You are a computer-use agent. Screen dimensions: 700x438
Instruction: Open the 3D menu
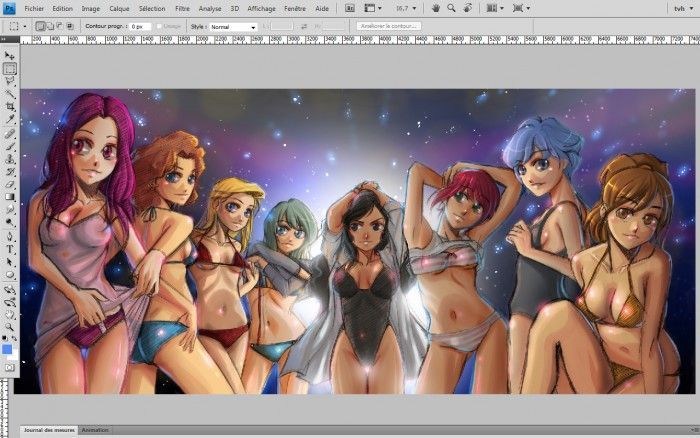234,8
